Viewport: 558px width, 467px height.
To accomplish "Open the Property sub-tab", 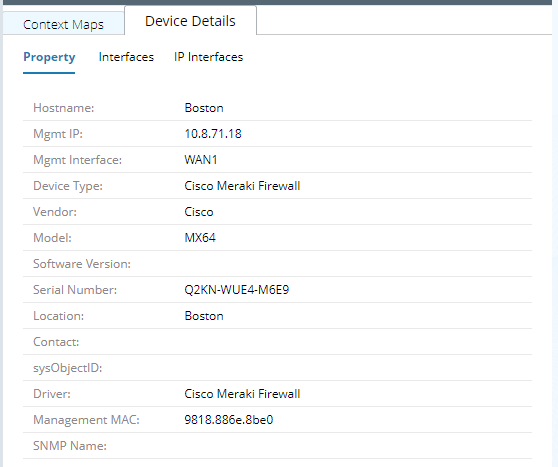I will click(x=49, y=57).
